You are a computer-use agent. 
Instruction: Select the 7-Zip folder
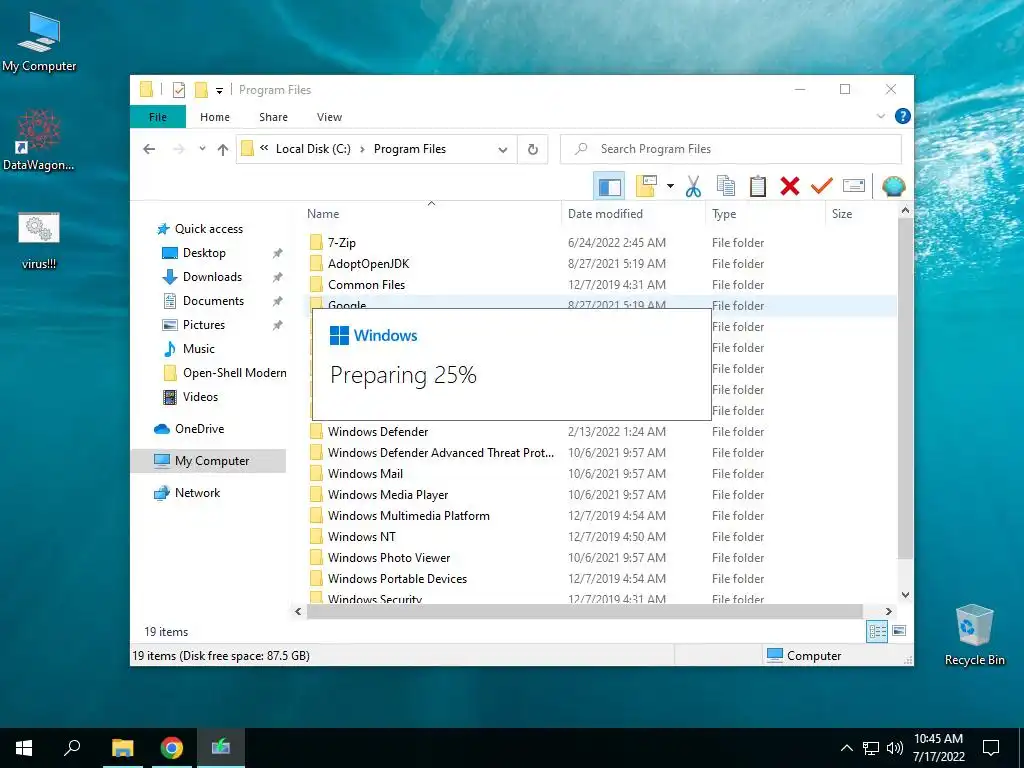342,243
